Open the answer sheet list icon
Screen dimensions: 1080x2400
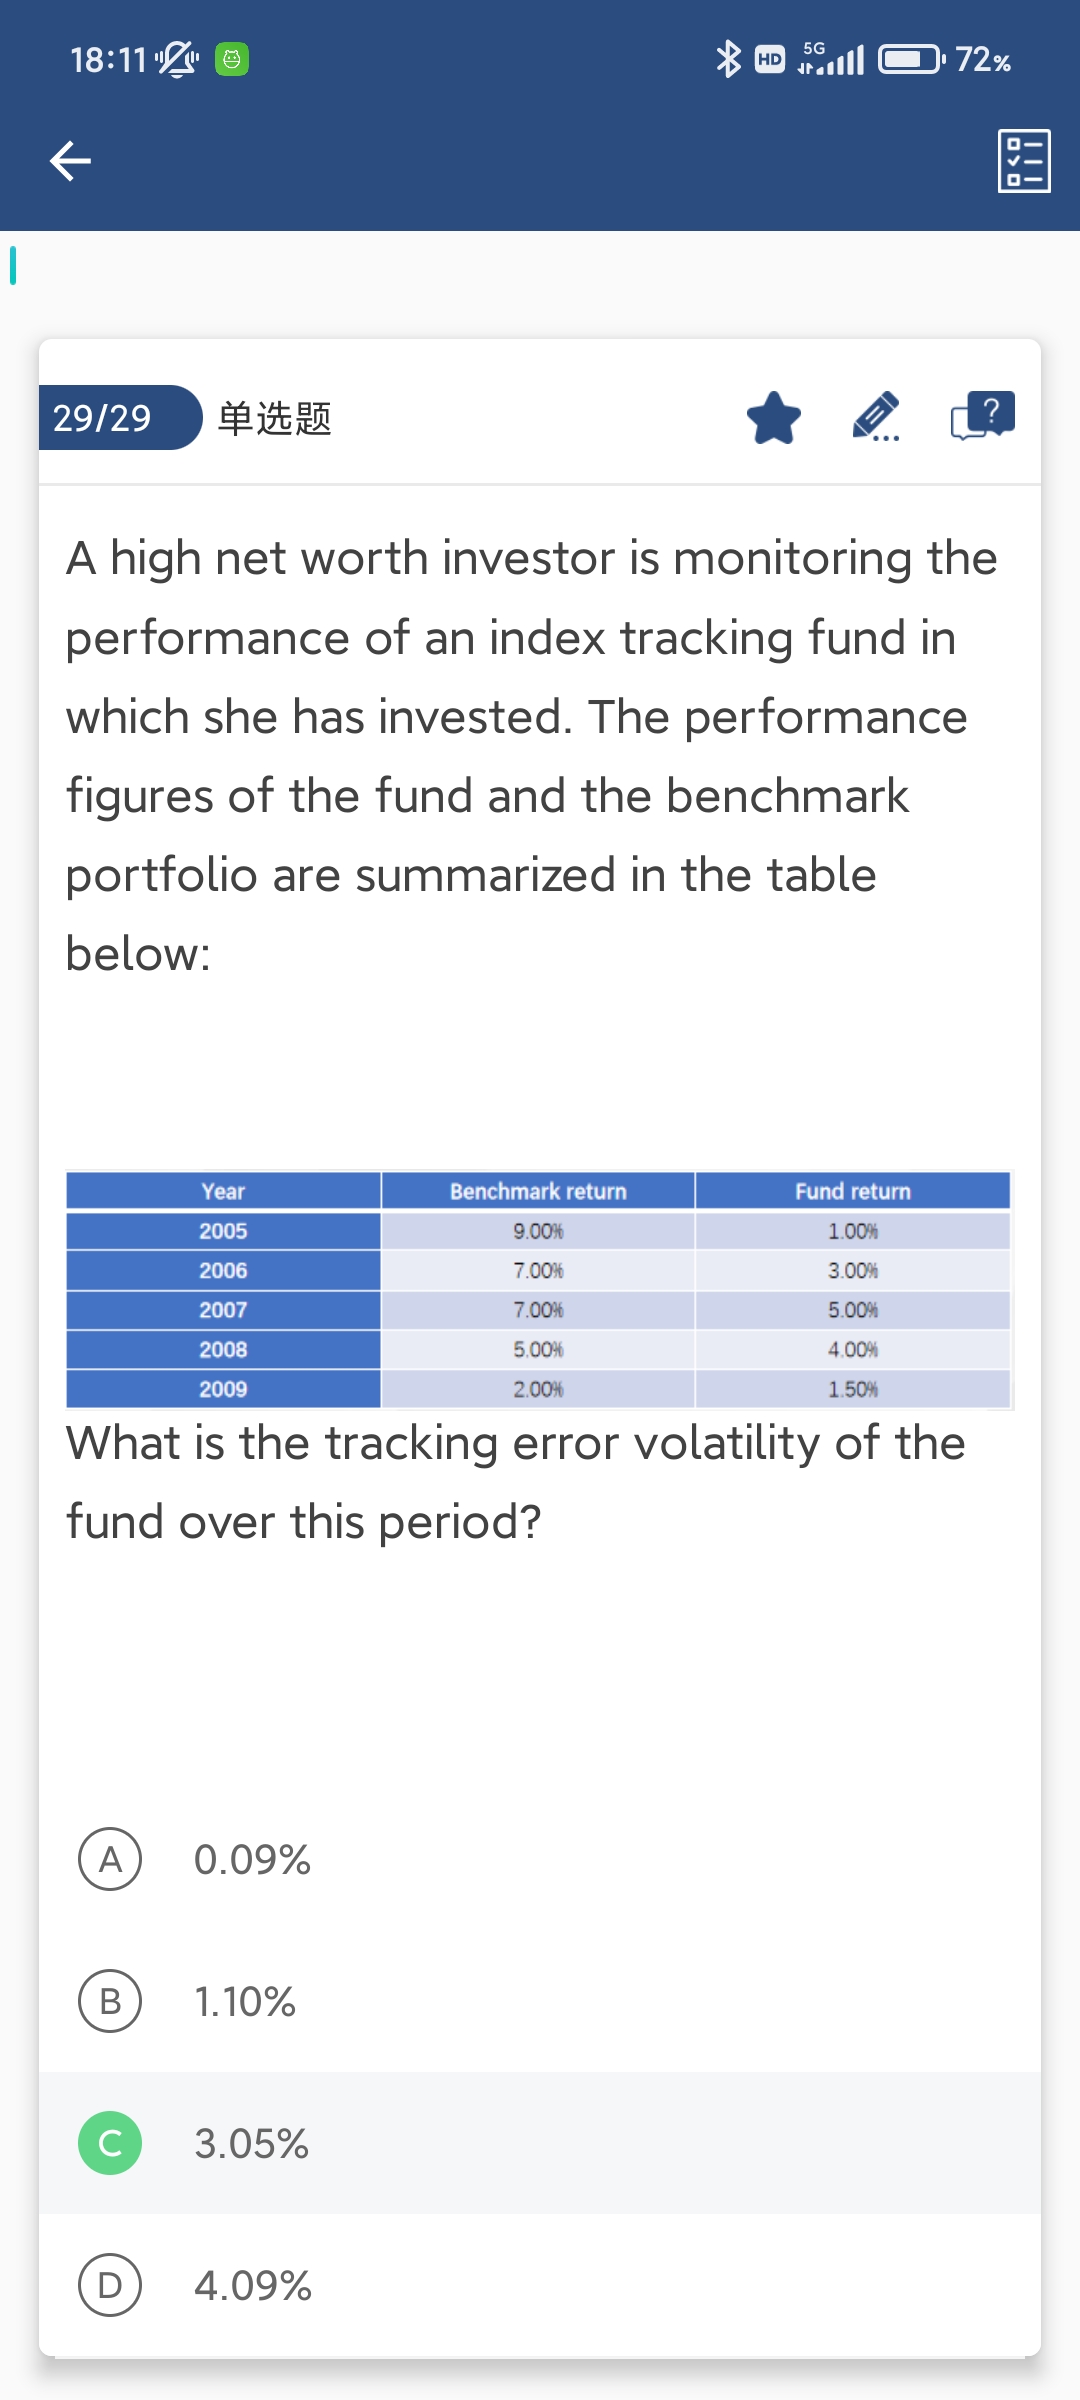click(1024, 161)
